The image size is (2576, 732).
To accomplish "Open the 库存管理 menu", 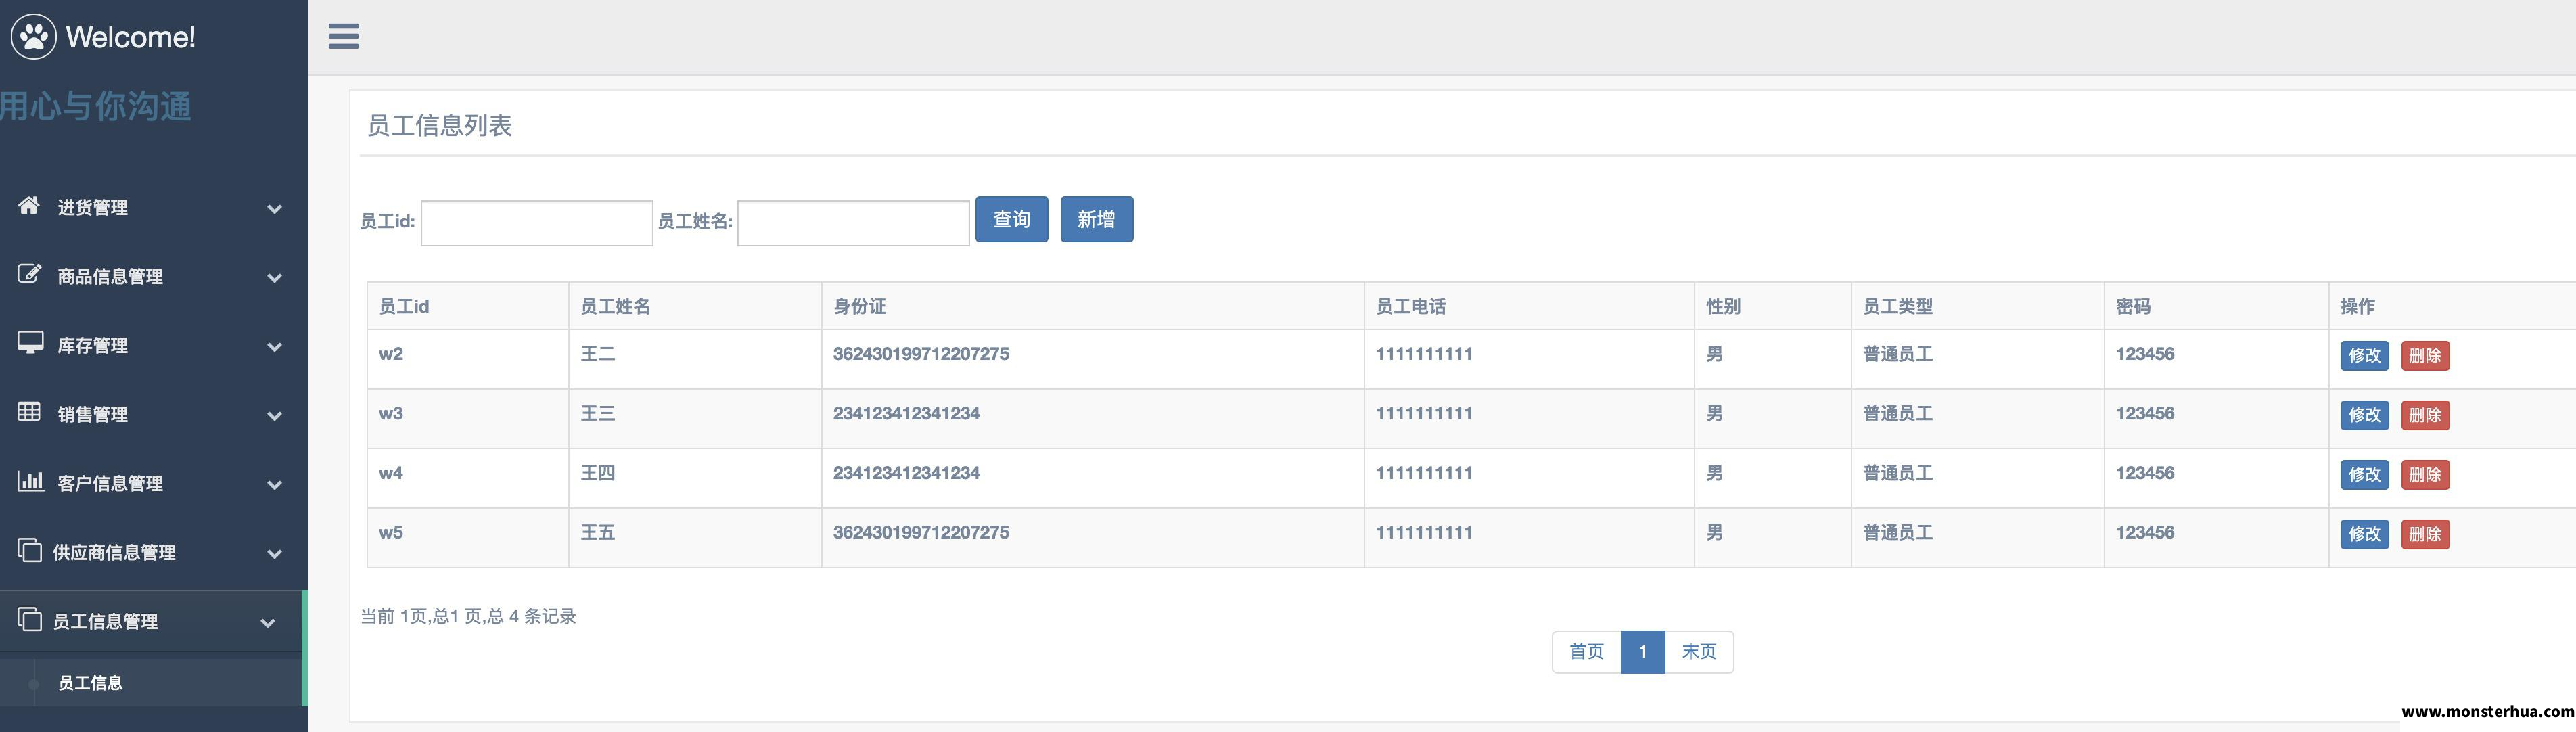I will tap(154, 345).
